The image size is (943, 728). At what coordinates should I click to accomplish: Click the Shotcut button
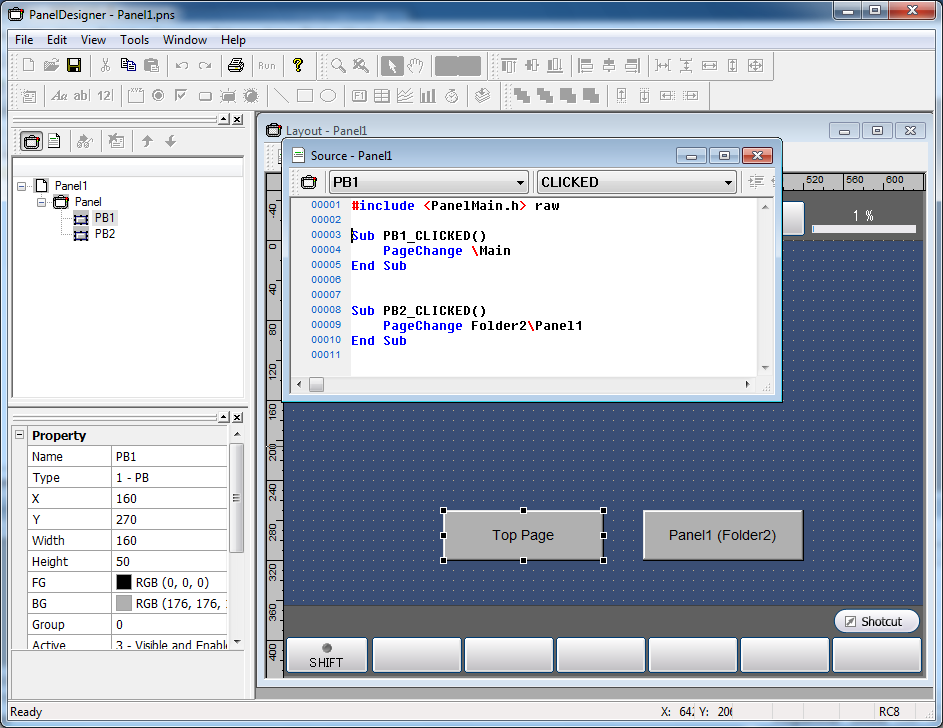click(876, 621)
